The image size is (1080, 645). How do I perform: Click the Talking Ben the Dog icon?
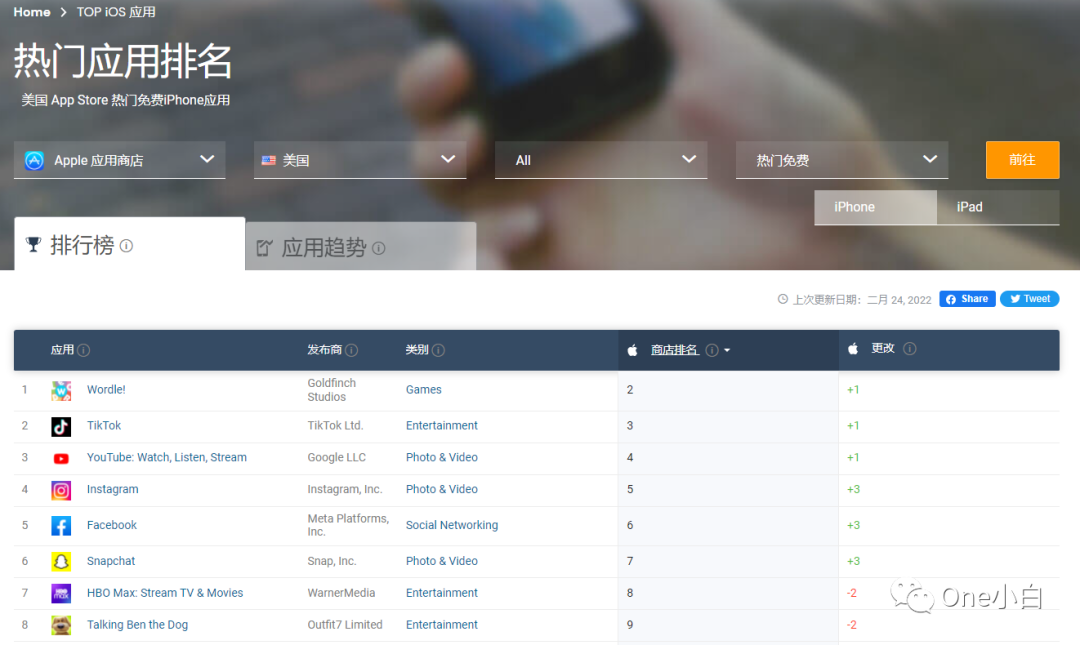coord(61,624)
